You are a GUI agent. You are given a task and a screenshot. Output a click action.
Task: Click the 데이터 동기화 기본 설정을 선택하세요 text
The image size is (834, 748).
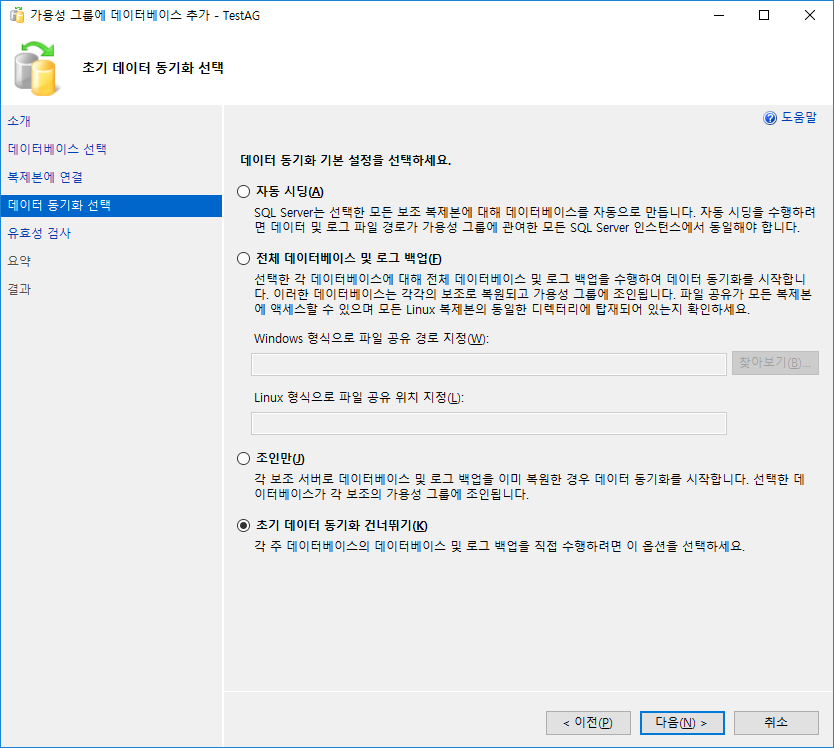click(346, 160)
